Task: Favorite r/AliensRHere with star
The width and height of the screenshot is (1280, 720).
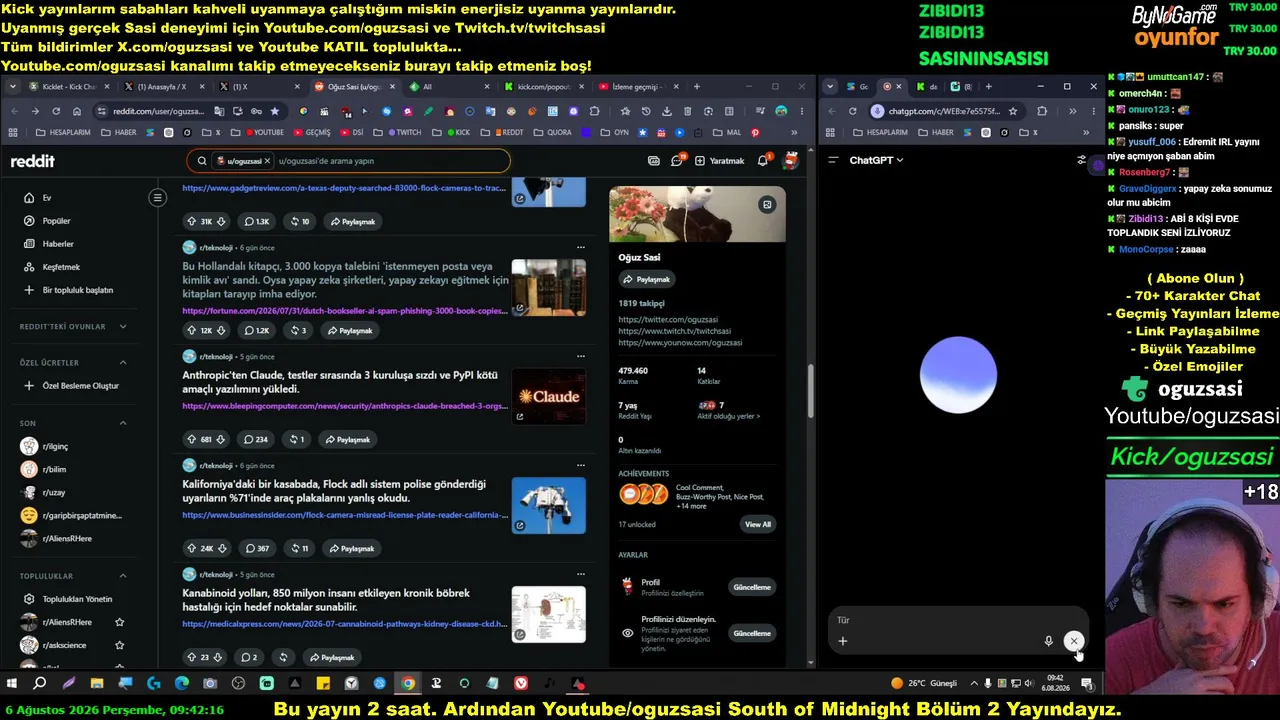Action: (119, 622)
